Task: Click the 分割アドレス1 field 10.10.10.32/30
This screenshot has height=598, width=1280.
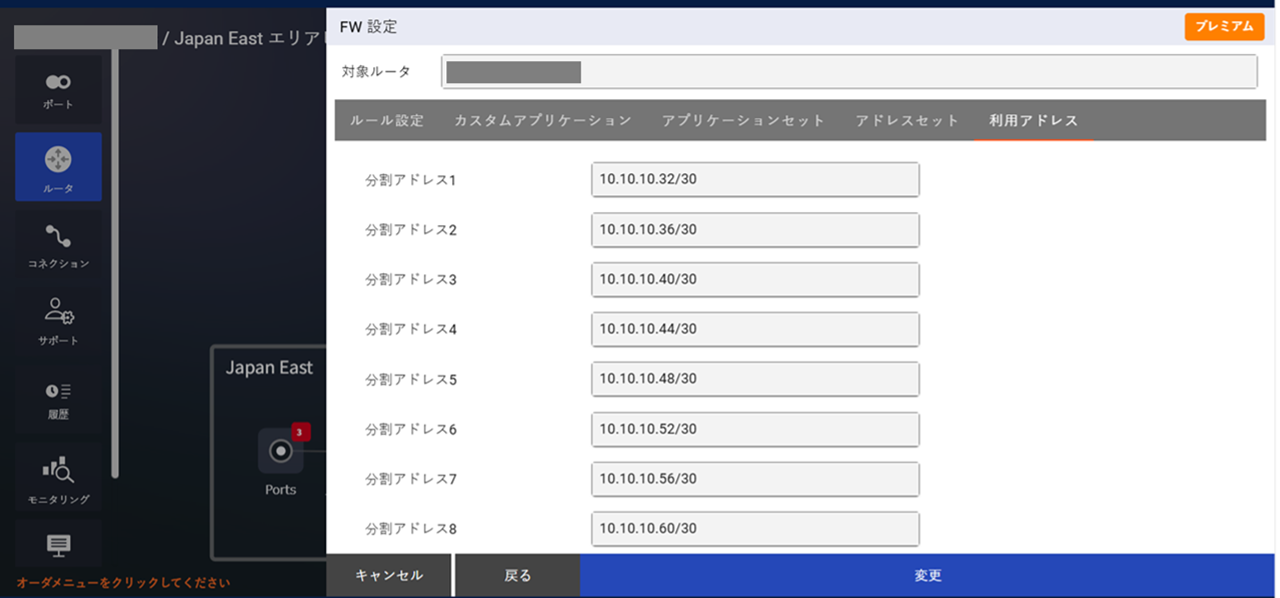Action: pos(755,180)
